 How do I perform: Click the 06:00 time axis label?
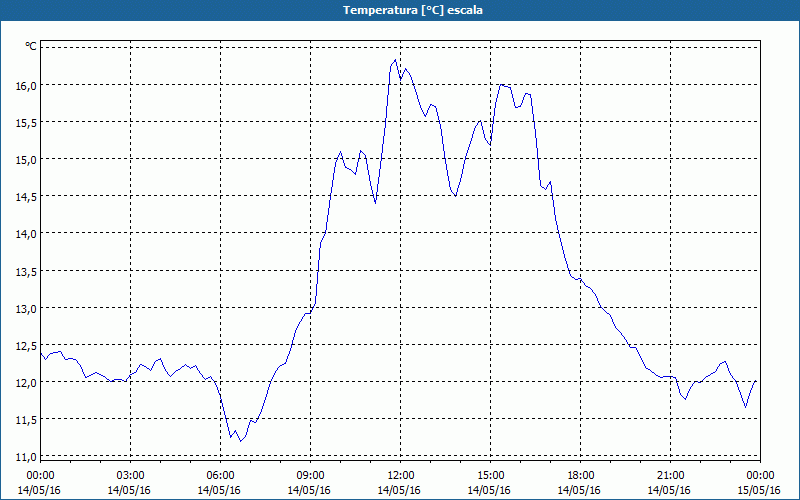tap(220, 476)
